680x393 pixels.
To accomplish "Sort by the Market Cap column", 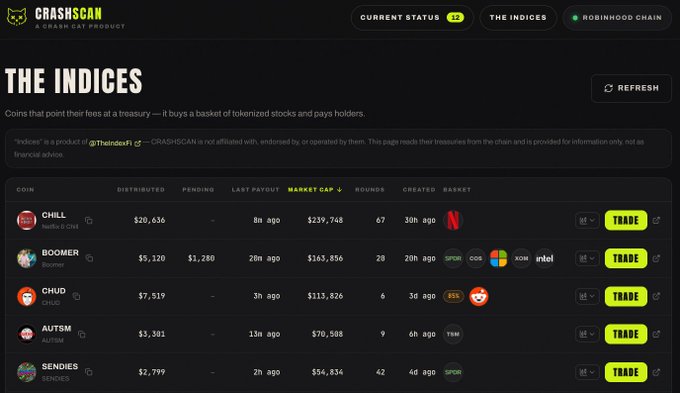I will pos(315,190).
